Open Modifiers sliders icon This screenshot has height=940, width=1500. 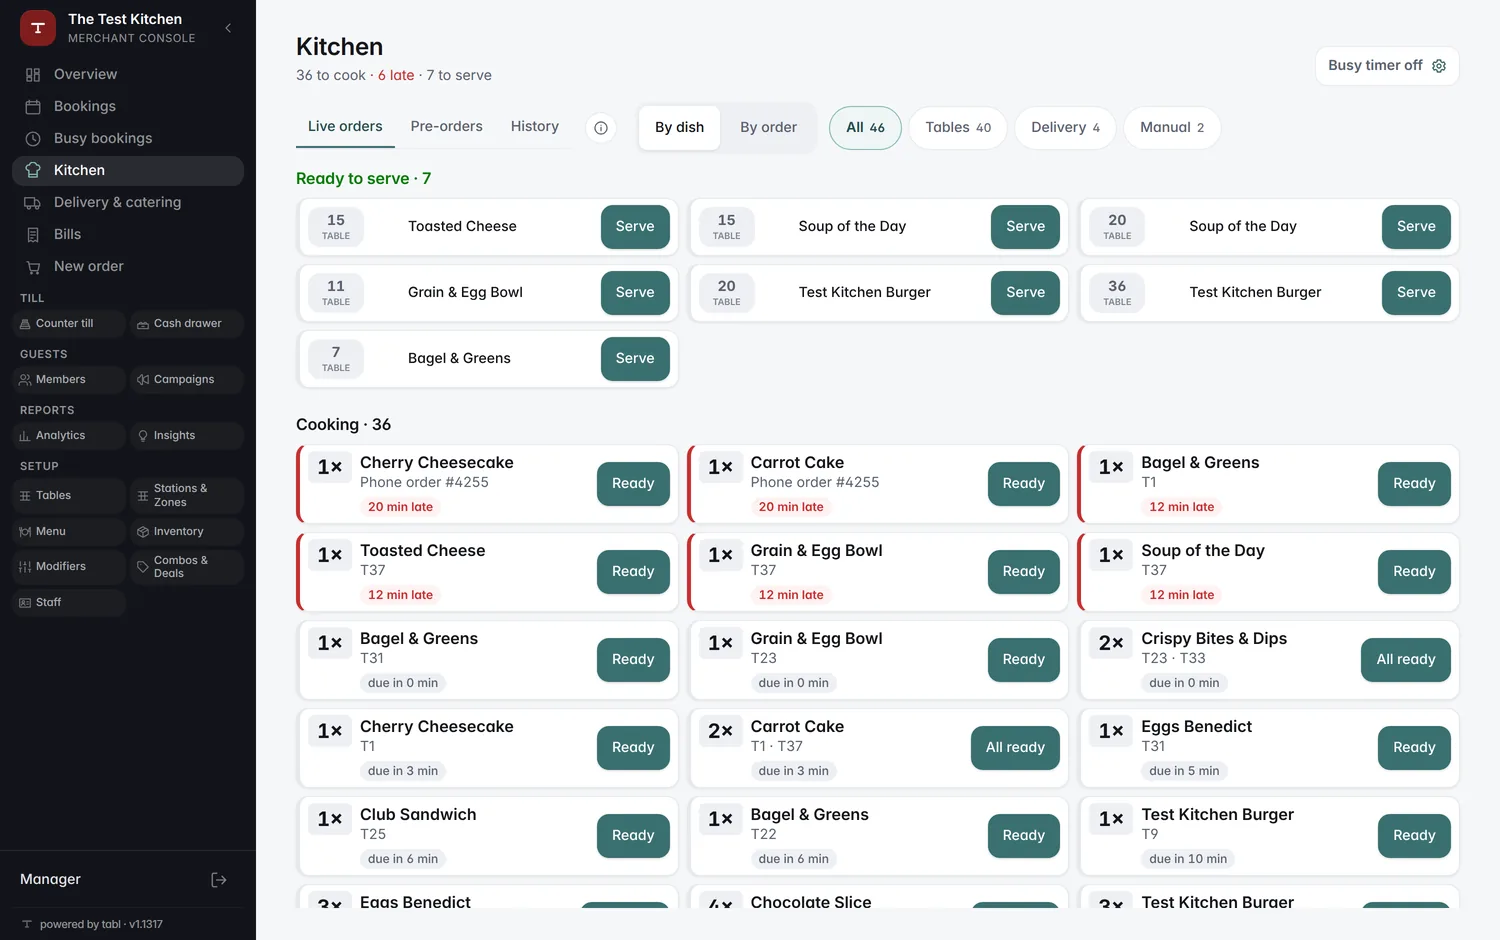(x=25, y=567)
